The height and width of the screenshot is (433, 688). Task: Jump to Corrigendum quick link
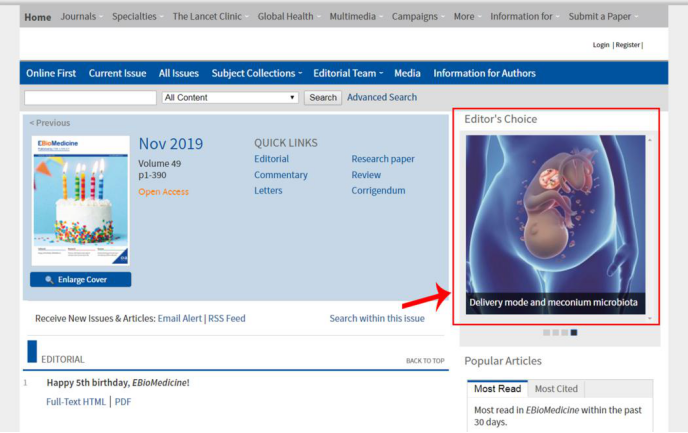(x=378, y=190)
